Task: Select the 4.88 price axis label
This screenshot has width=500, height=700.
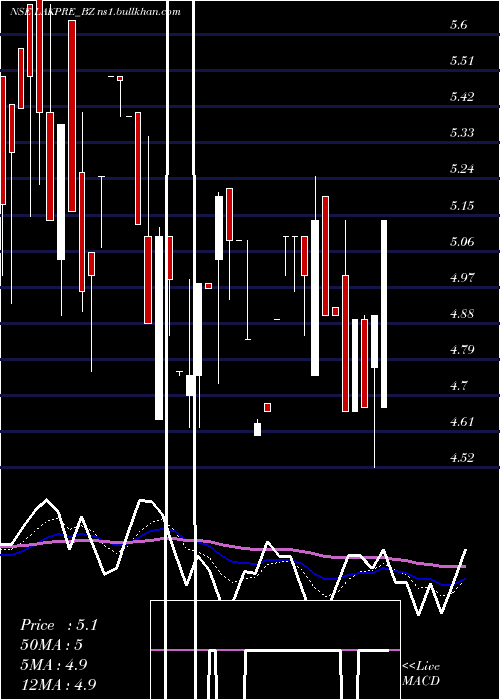Action: pyautogui.click(x=462, y=314)
